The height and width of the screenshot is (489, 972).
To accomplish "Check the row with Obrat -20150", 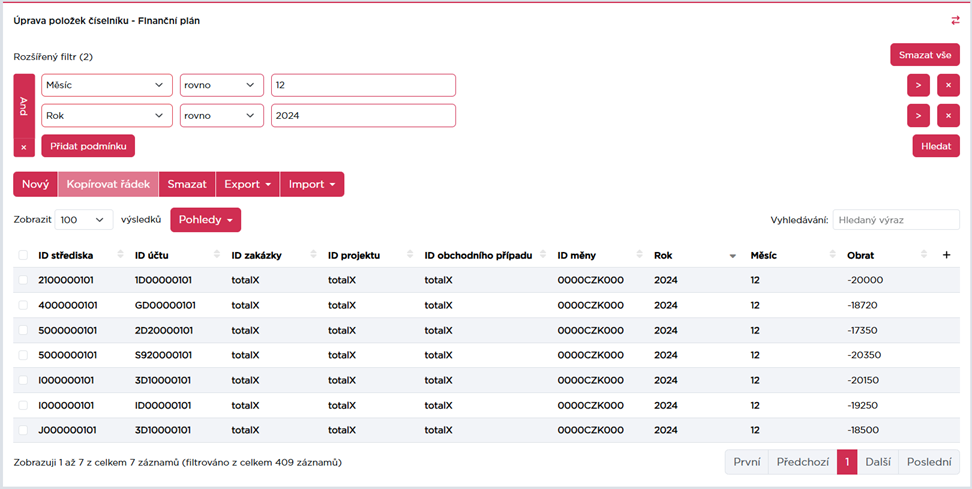I will [23, 380].
